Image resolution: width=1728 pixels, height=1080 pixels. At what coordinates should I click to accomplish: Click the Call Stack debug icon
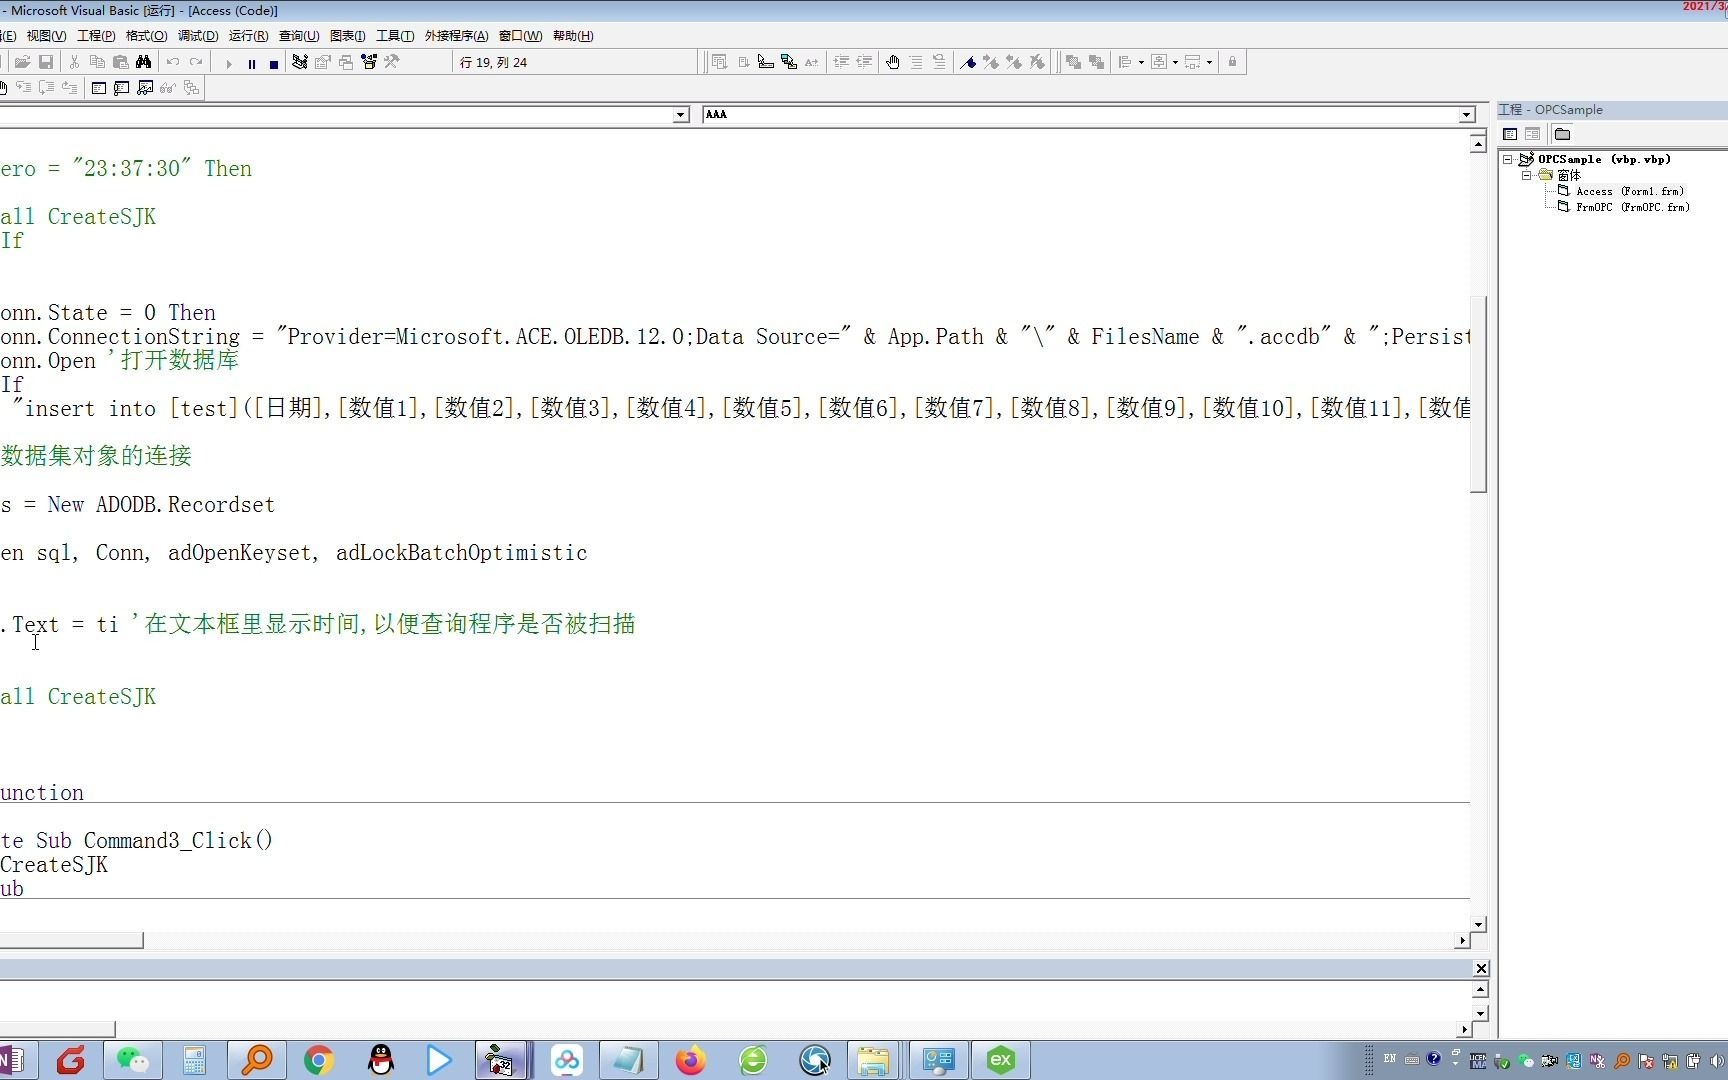pyautogui.click(x=191, y=88)
